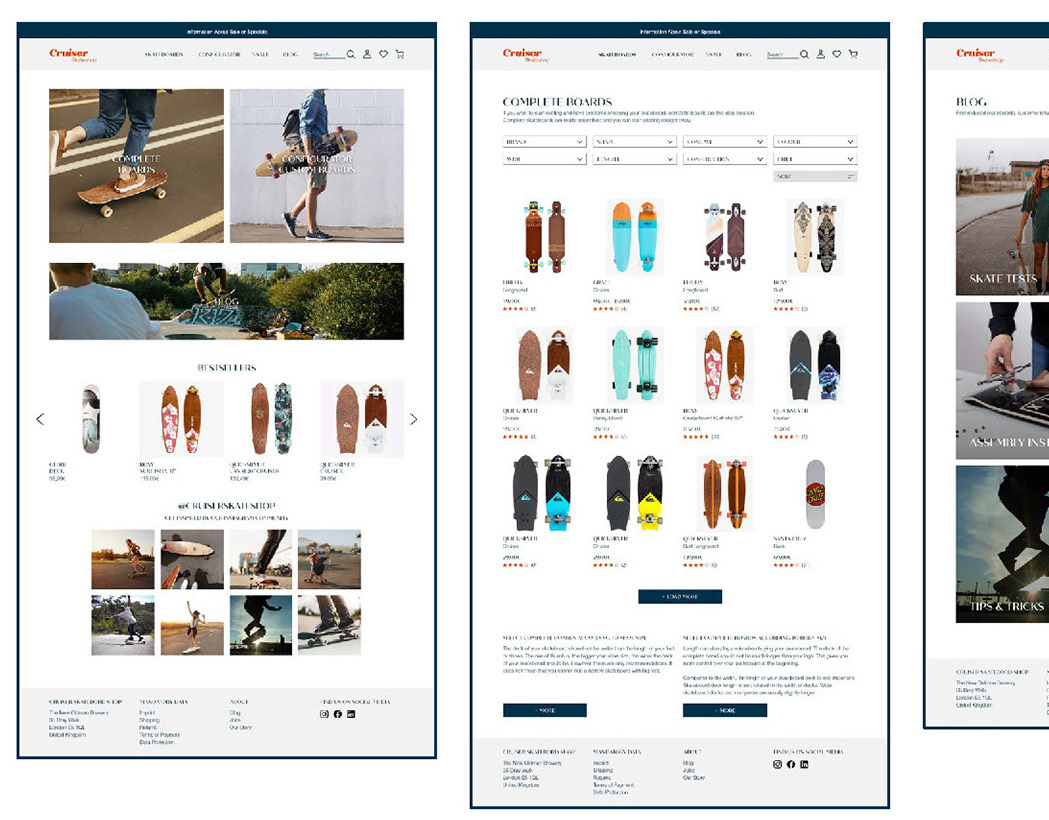Expand the Colour filter dropdown
The width and height of the screenshot is (1049, 820).
[x=815, y=142]
